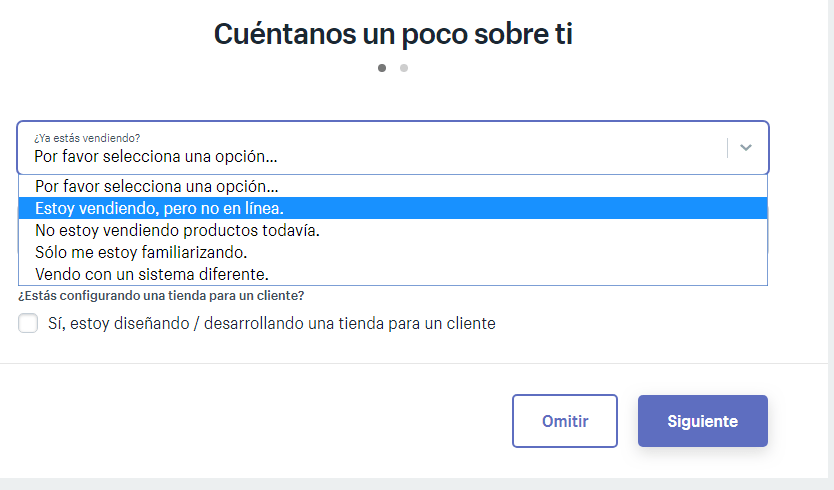The height and width of the screenshot is (490, 834).
Task: Click the active first step dot
Action: point(382,68)
